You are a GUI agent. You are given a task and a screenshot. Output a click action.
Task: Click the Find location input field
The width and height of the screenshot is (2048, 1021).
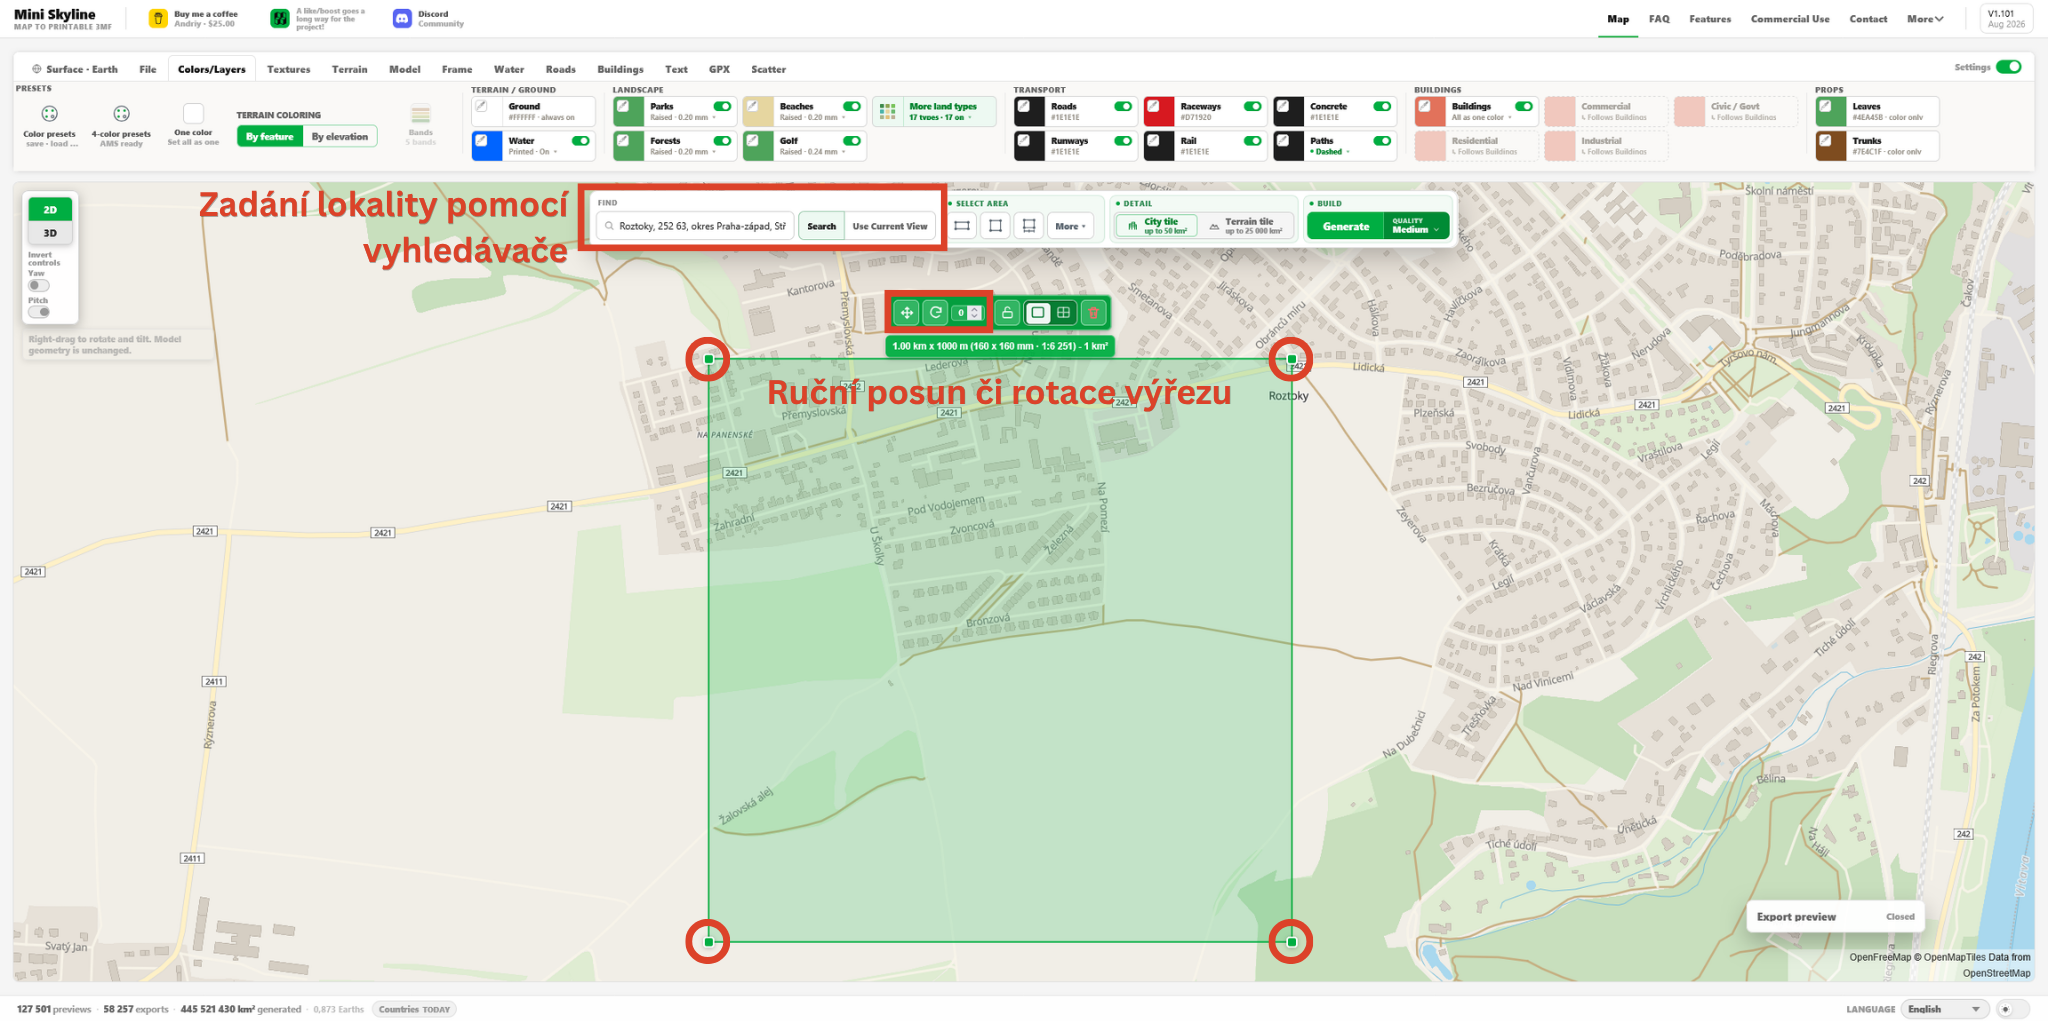[696, 226]
